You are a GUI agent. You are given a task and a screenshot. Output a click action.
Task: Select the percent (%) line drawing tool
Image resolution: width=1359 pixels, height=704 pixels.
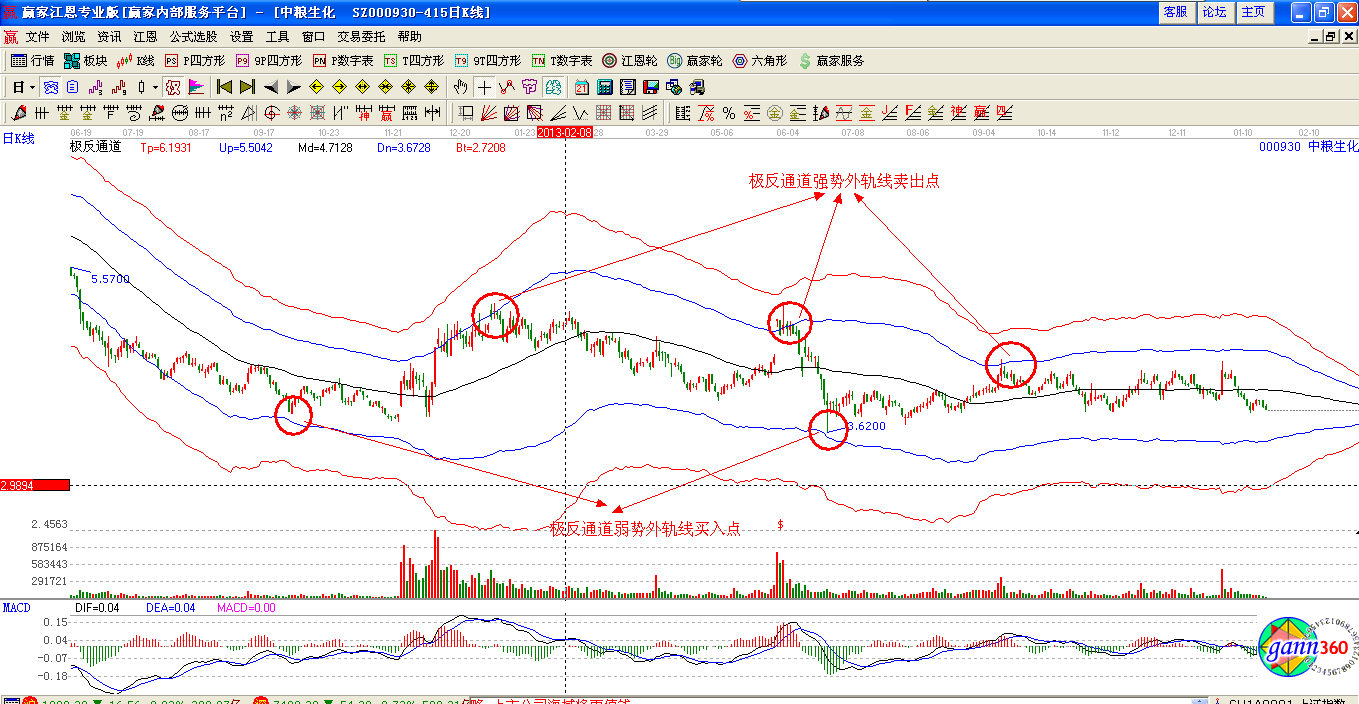tap(729, 112)
